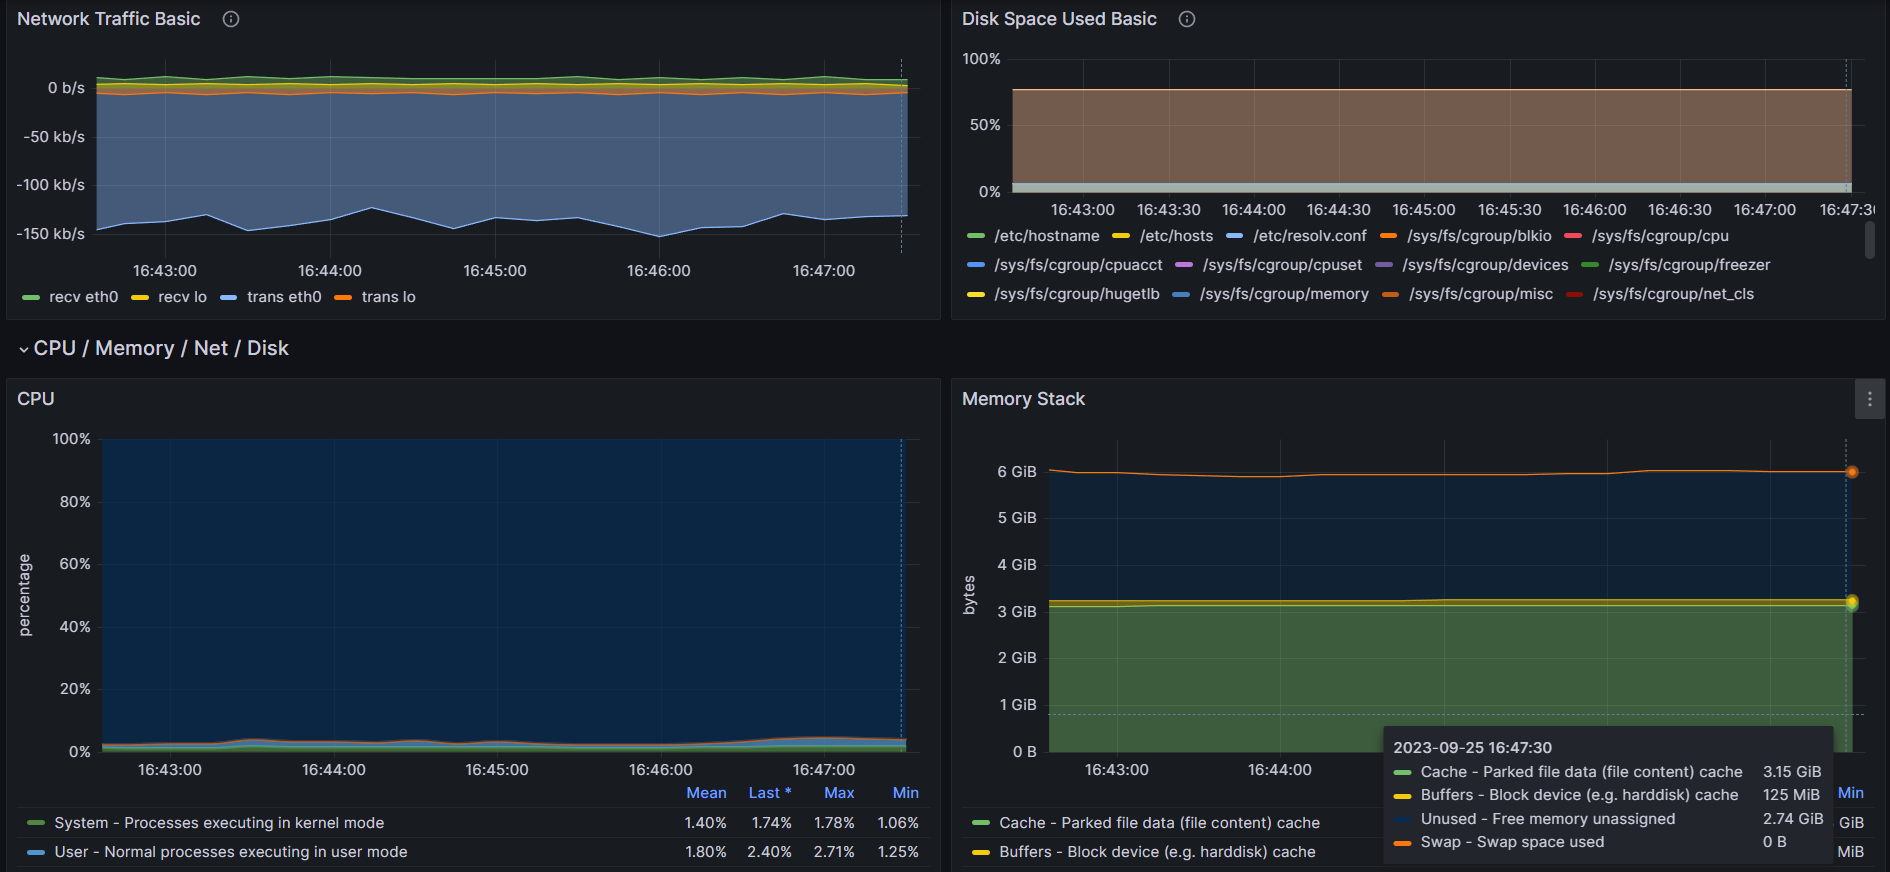Sort CPU legend by Mean column
The width and height of the screenshot is (1890, 872).
click(706, 793)
